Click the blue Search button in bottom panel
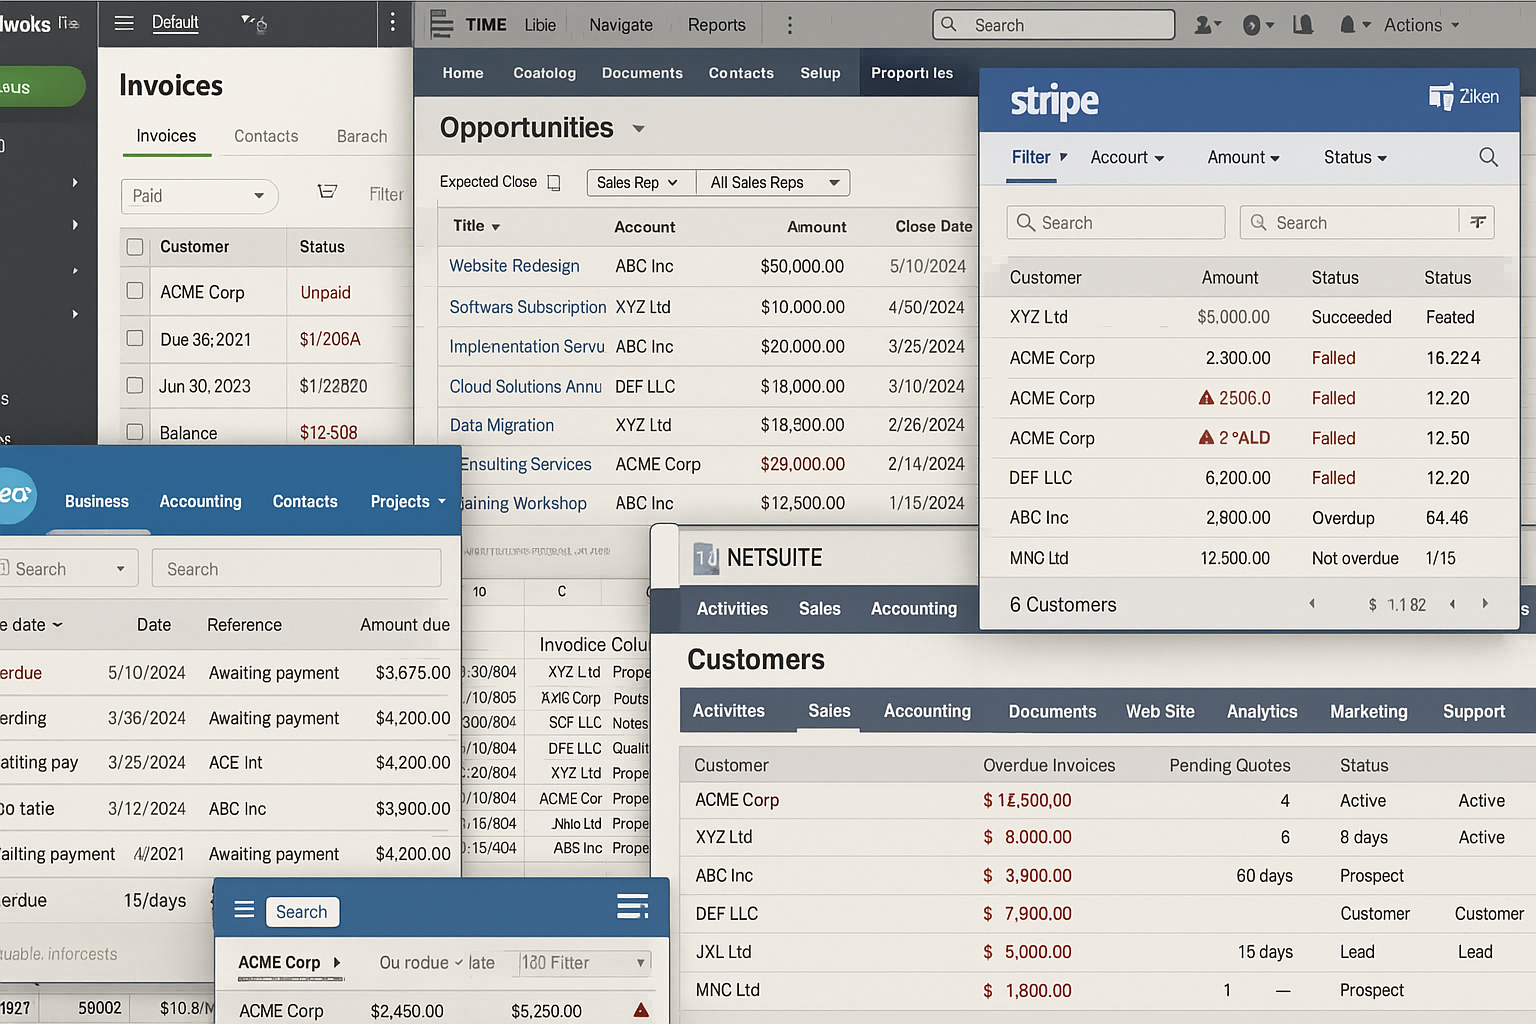This screenshot has width=1536, height=1024. (302, 912)
